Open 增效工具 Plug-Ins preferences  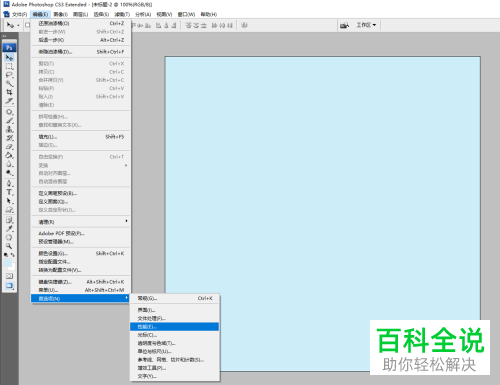pos(175,368)
